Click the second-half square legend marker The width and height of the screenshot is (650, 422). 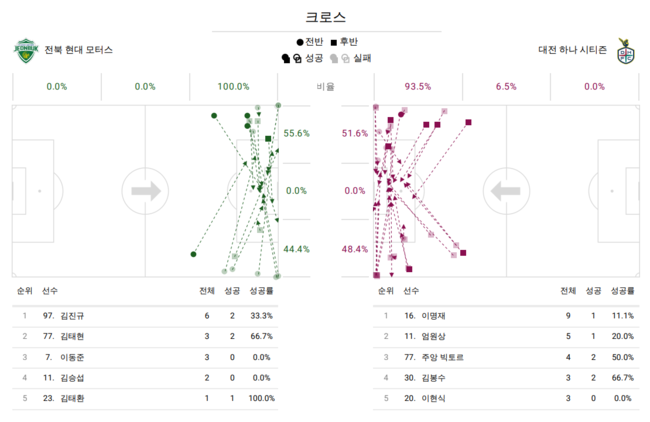pos(333,42)
